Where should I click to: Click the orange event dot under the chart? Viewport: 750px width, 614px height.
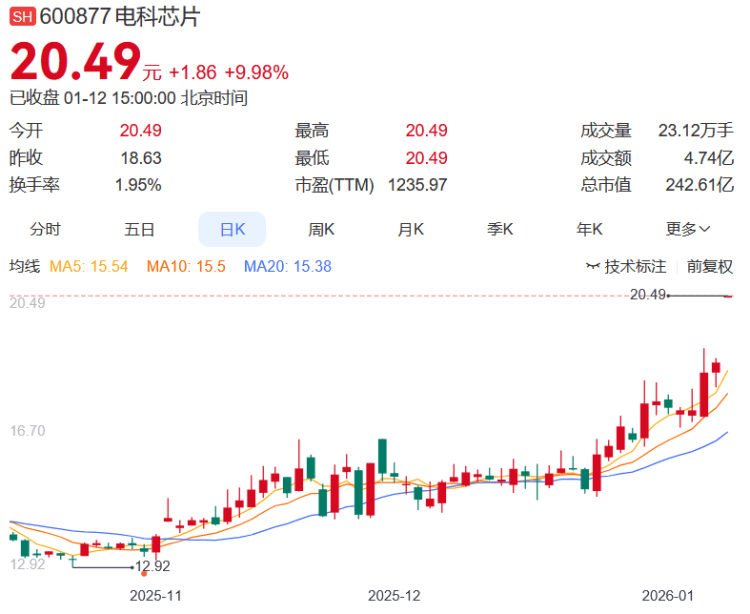145,573
